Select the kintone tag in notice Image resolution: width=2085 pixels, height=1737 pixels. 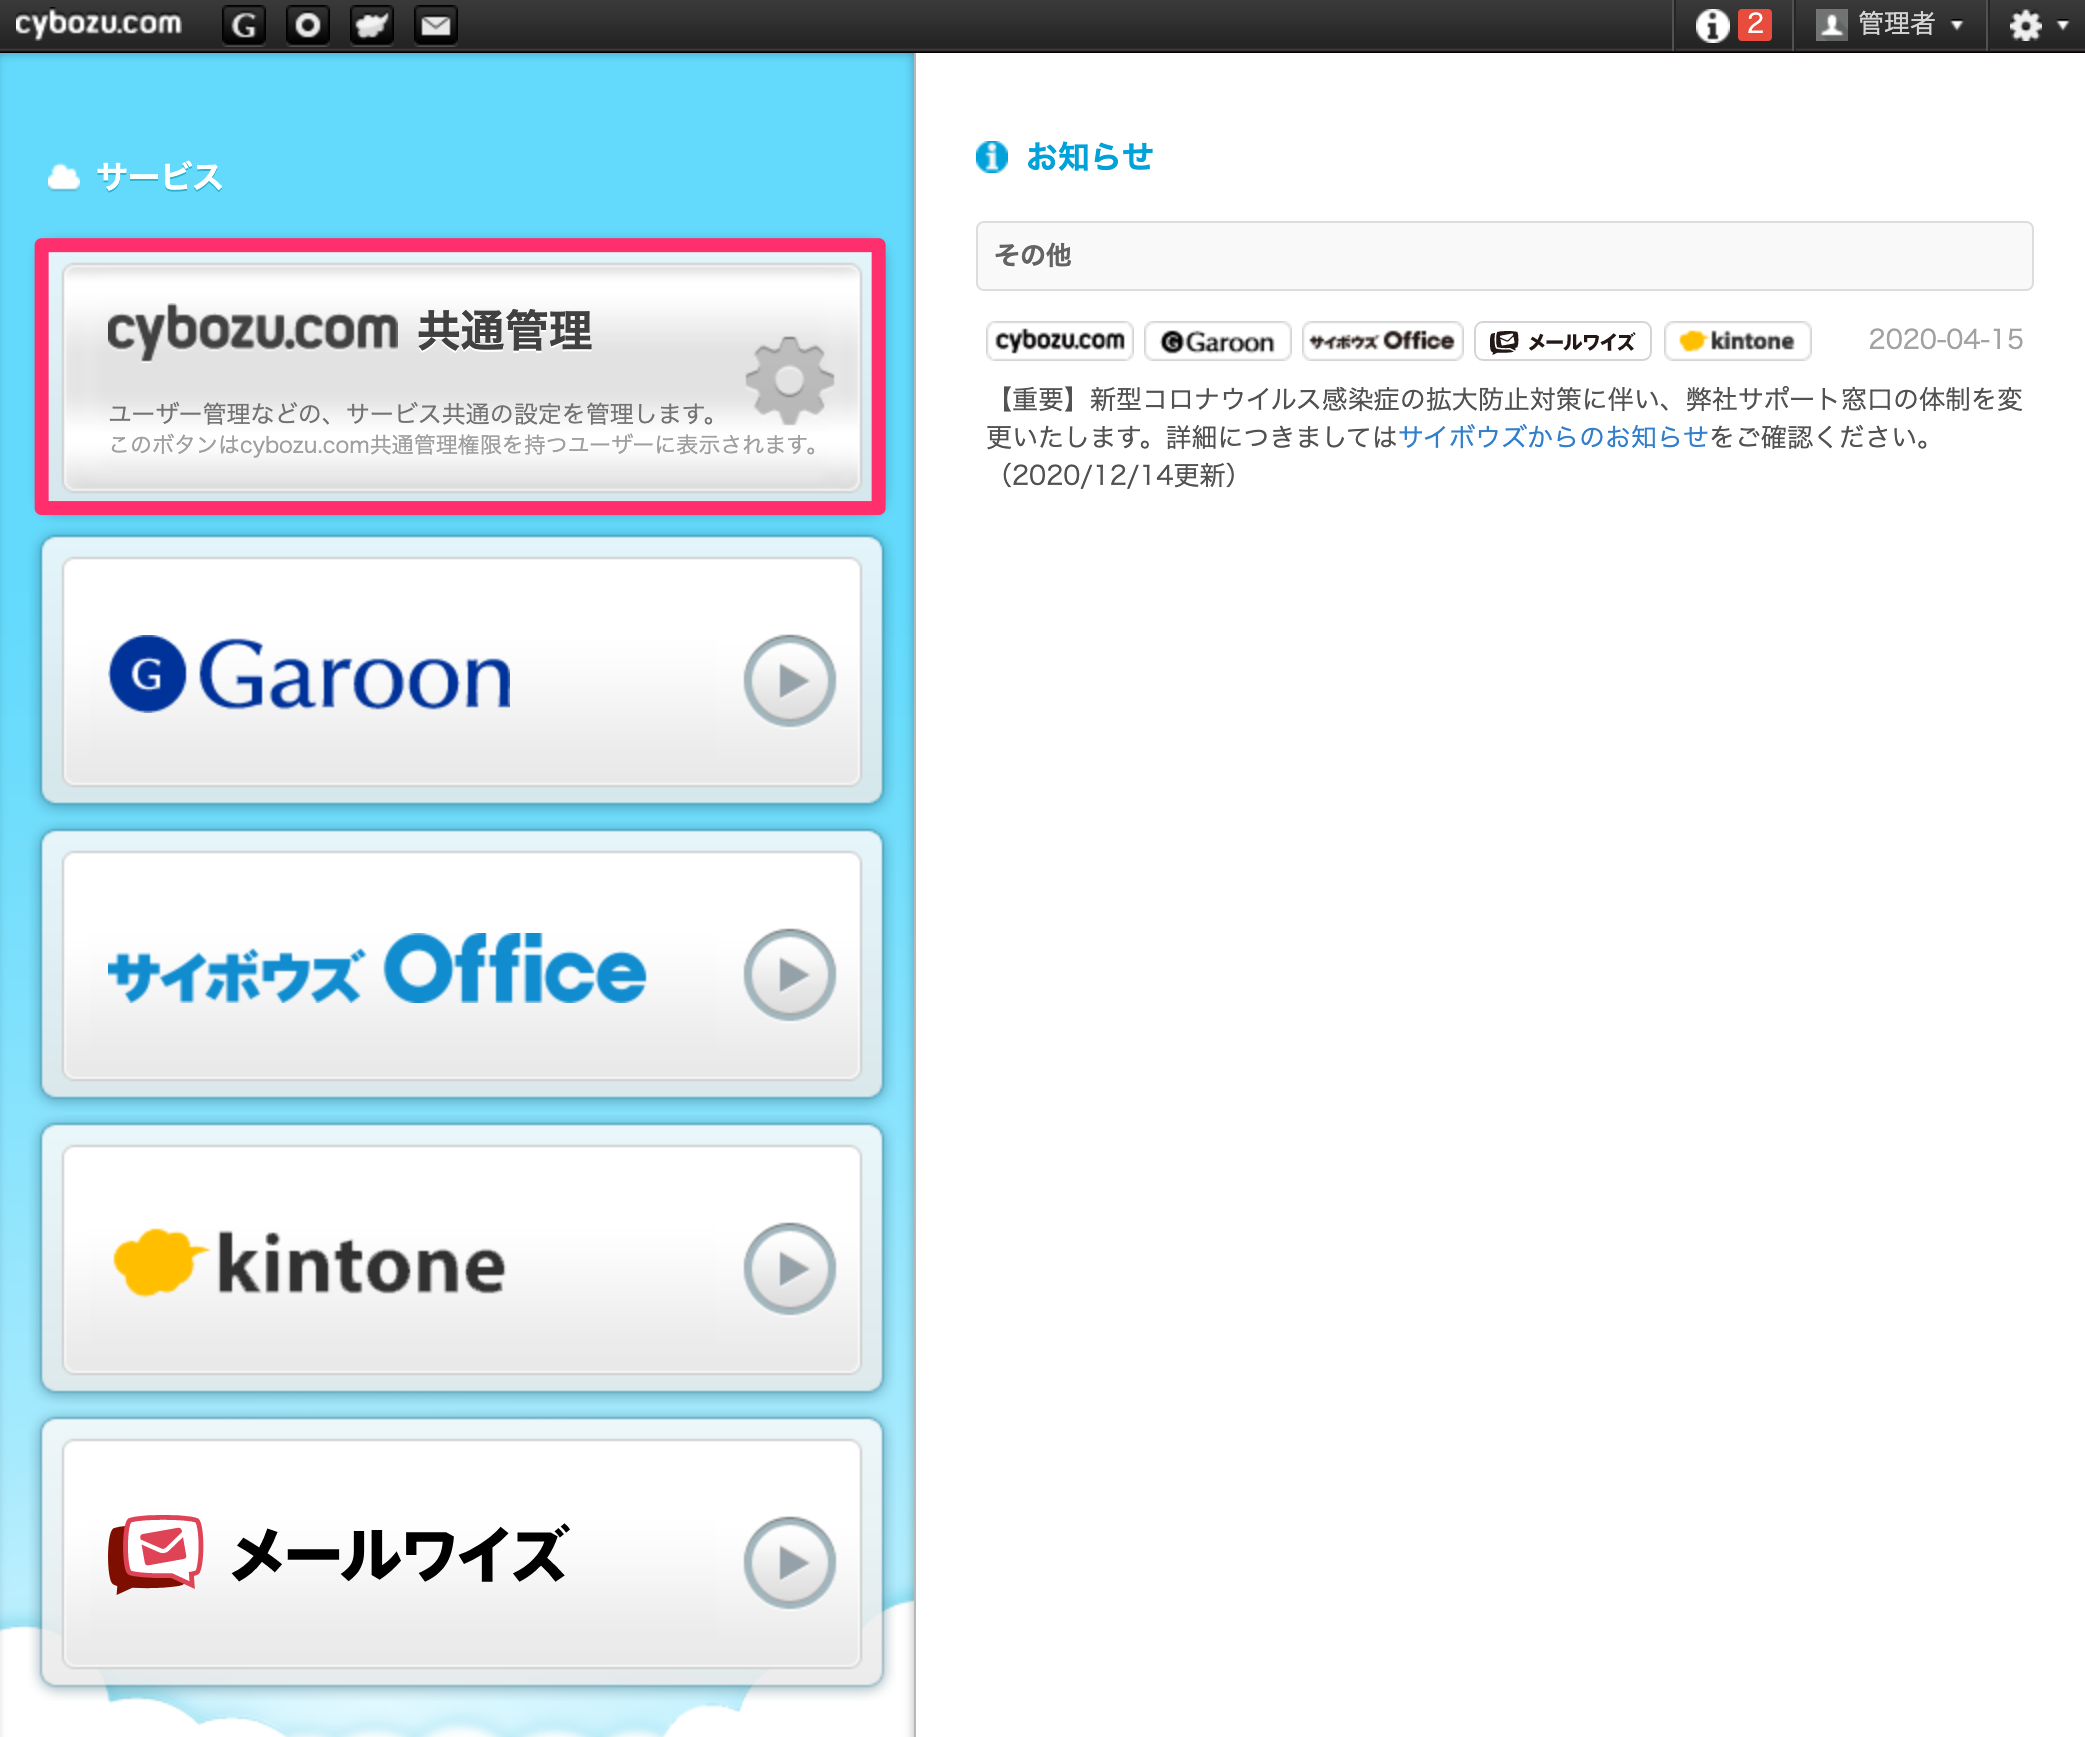pyautogui.click(x=1738, y=341)
